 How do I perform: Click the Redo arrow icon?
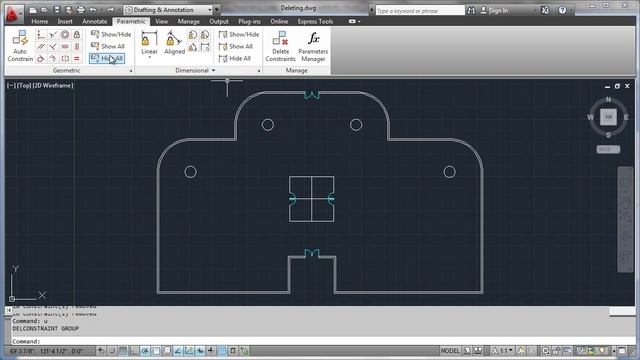point(110,10)
